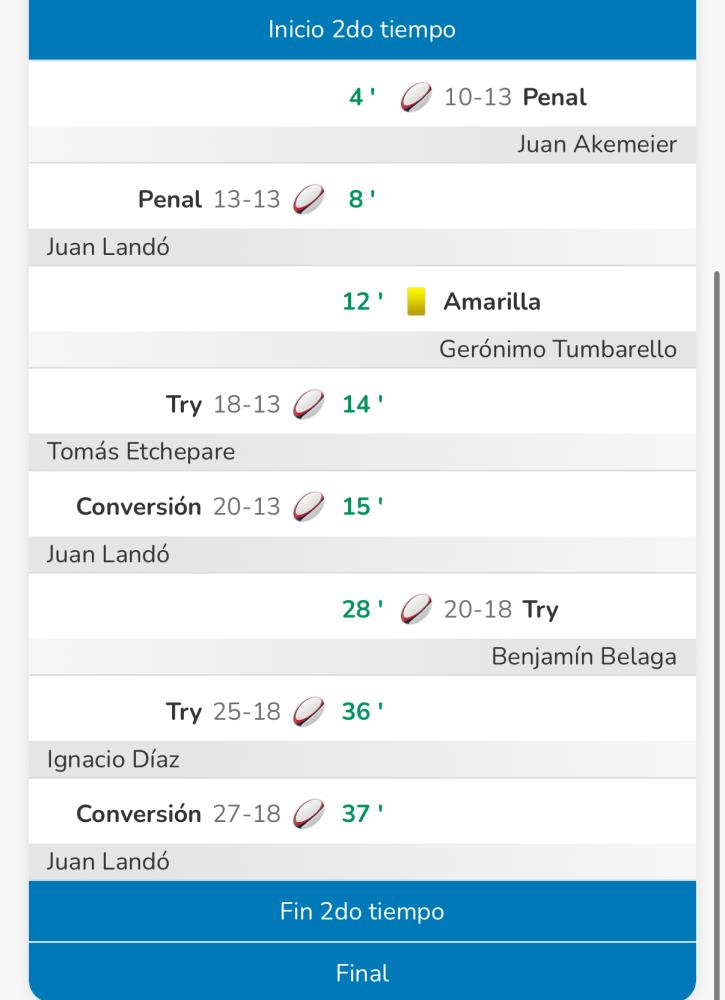Viewport: 725px width, 1000px height.
Task: Tap the yellow card icon at 12'
Action: [x=416, y=302]
